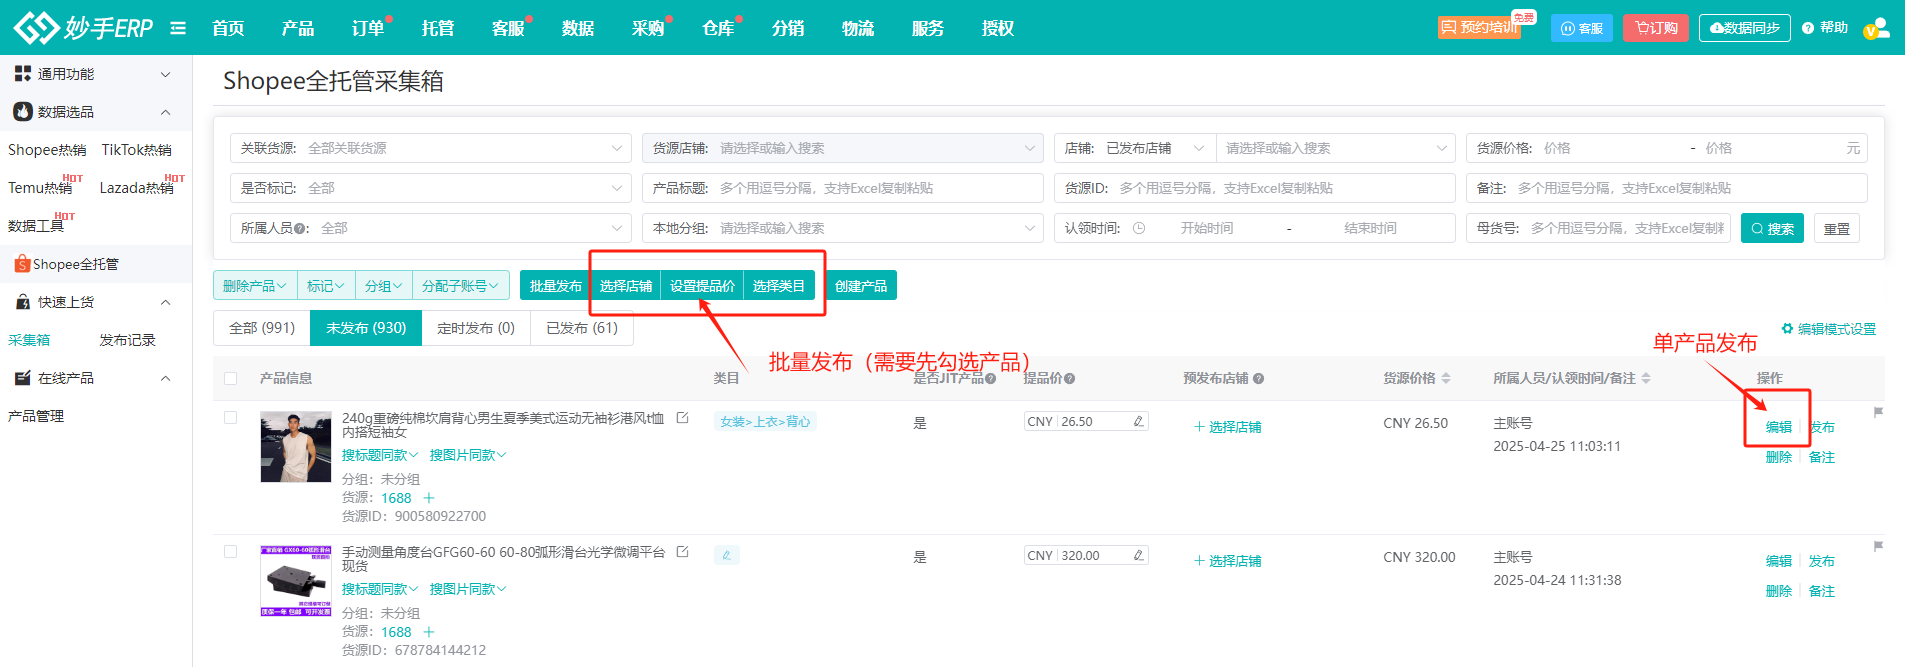The image size is (1905, 667).
Task: Open the 仓库 top menu
Action: 718,28
